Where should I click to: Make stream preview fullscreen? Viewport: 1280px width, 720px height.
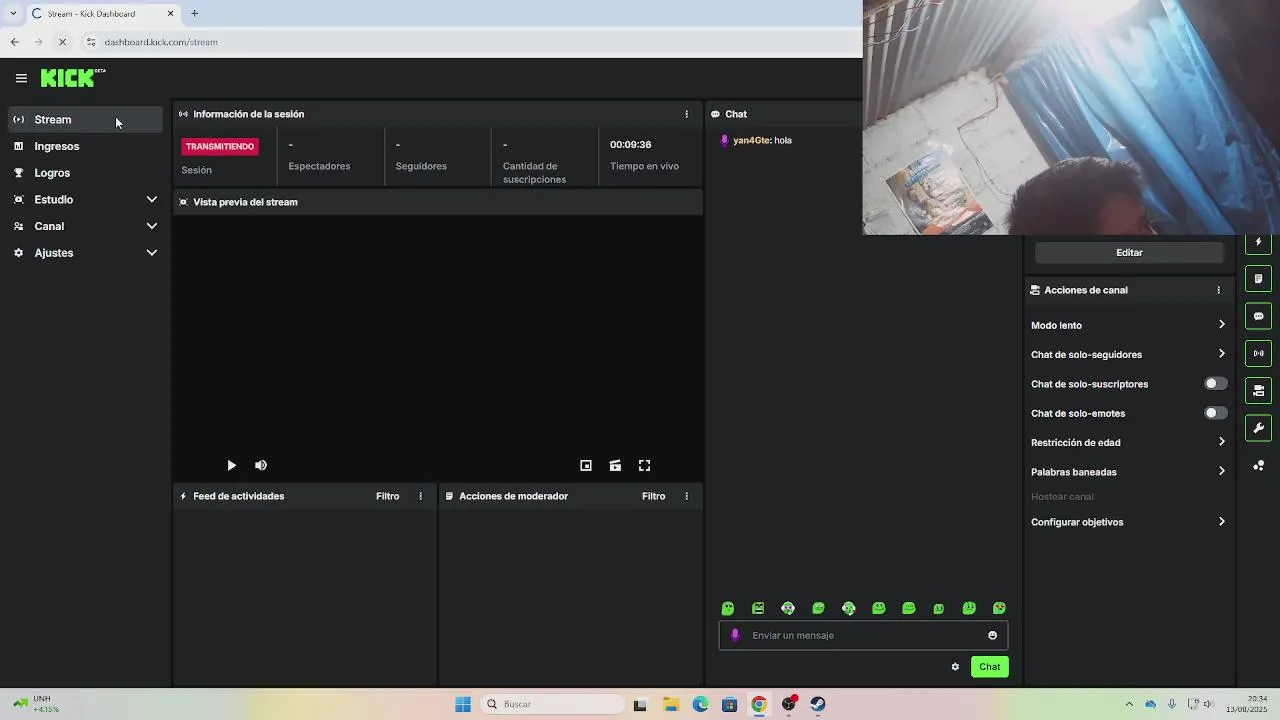(x=645, y=465)
